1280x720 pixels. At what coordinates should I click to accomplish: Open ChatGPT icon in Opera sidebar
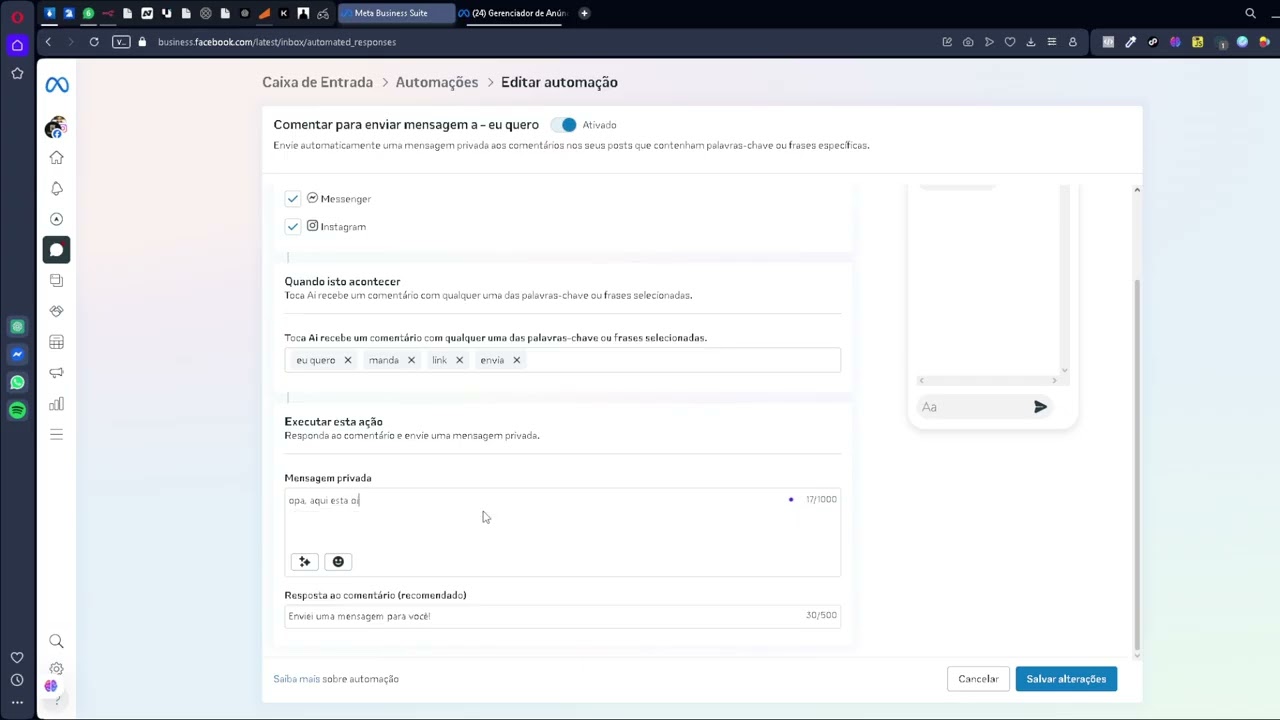pos(17,326)
